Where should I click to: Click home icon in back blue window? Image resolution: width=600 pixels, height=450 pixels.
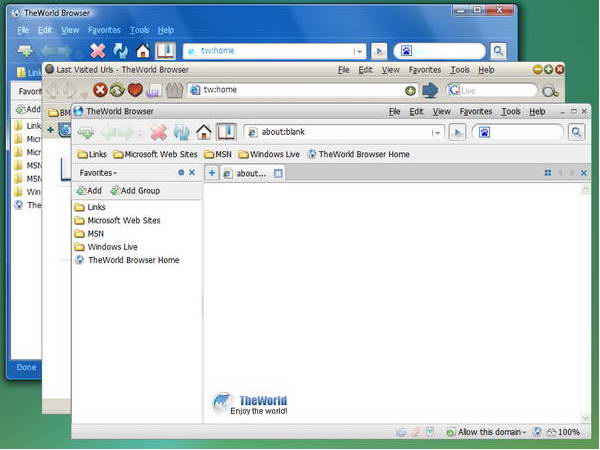coord(143,51)
